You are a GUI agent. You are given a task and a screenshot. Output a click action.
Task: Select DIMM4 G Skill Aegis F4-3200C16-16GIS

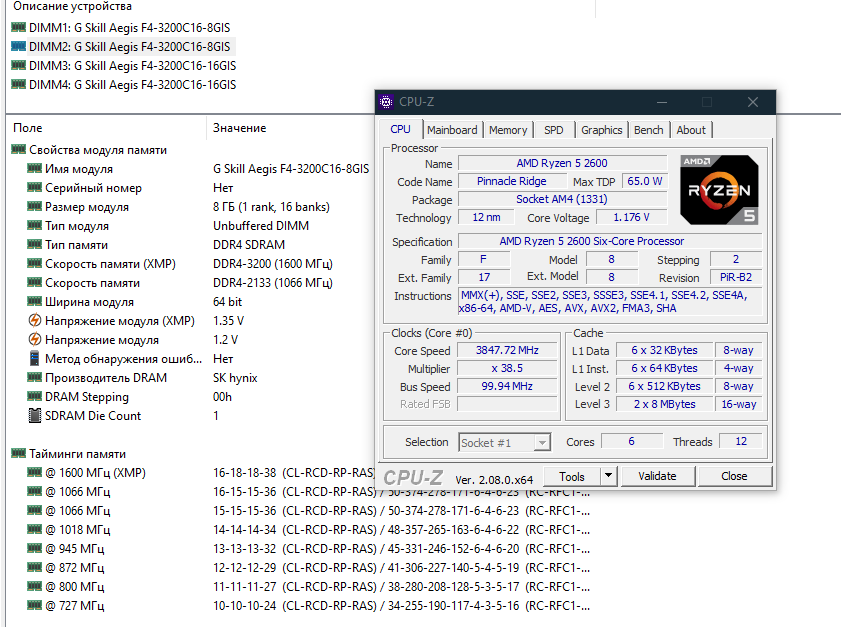click(x=132, y=85)
